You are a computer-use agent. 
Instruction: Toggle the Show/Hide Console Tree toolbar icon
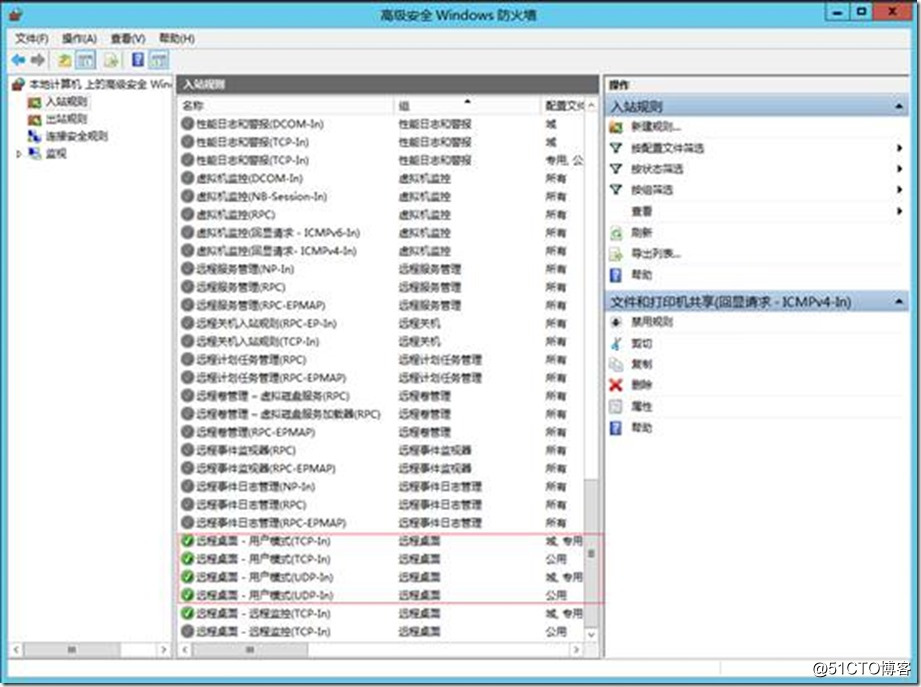coord(86,60)
